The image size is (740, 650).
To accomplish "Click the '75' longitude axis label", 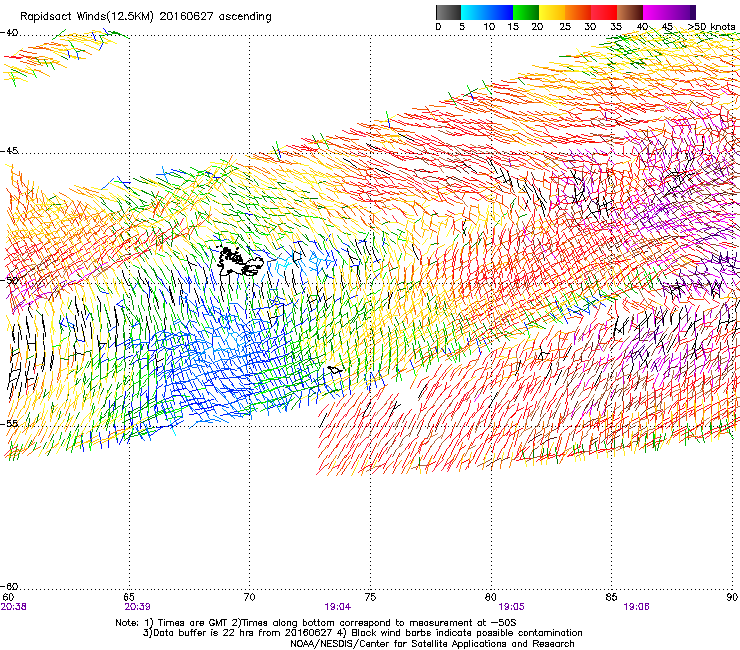I will (370, 597).
